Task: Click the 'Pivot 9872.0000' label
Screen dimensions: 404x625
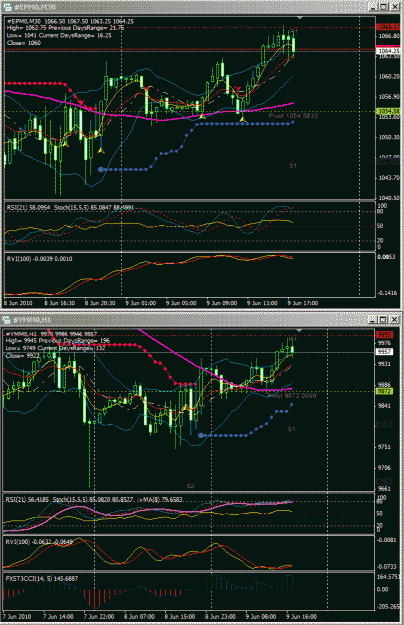Action: tap(292, 395)
